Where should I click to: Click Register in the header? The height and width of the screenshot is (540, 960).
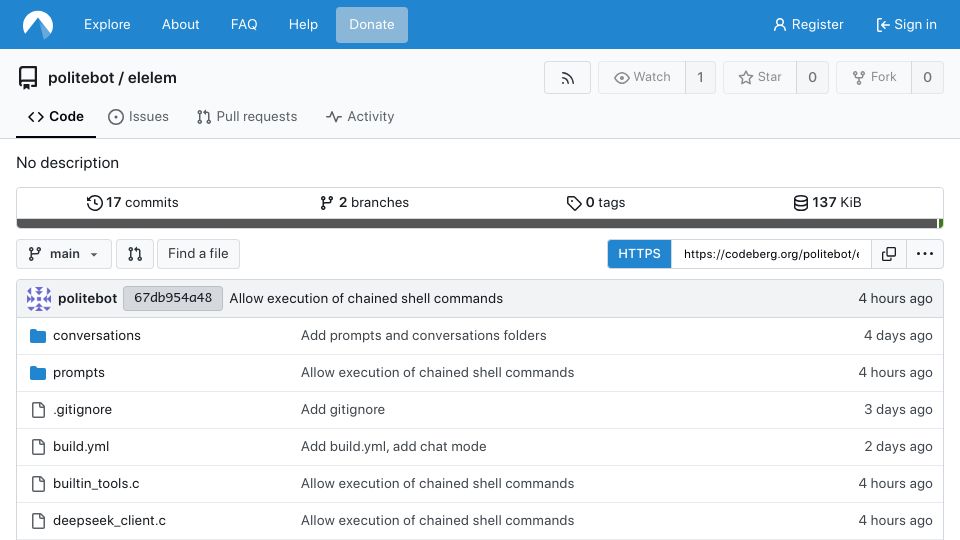tap(808, 24)
